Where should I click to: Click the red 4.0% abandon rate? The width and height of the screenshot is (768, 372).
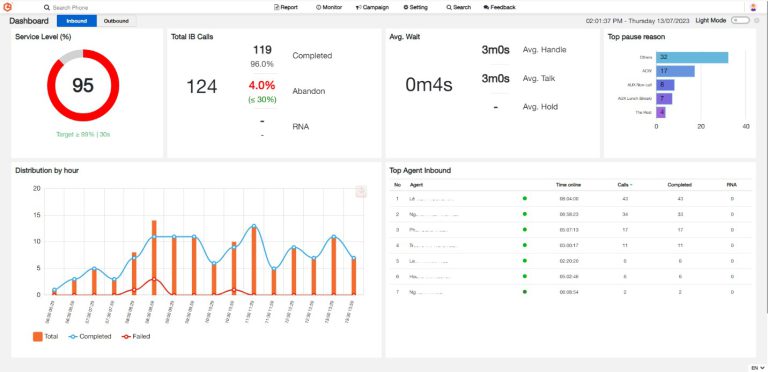click(x=262, y=85)
